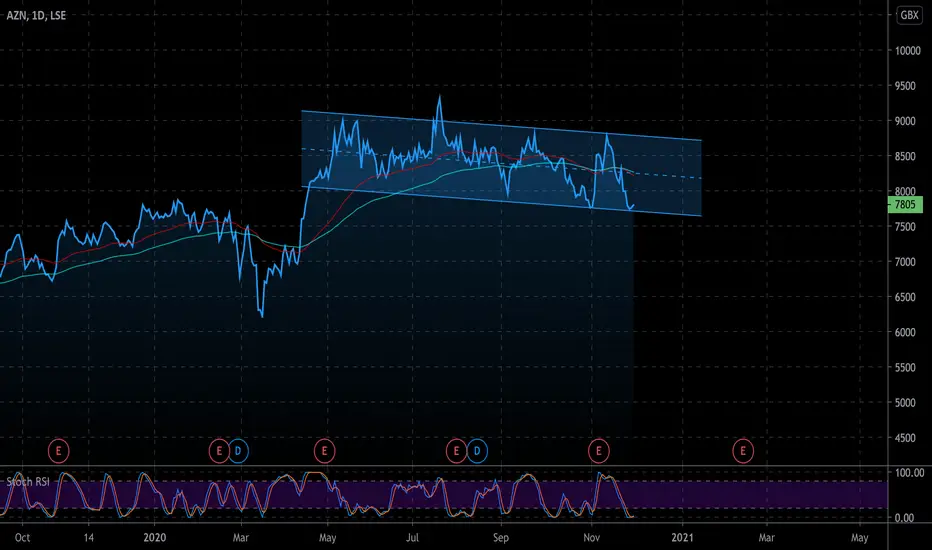Click the 2021 label on time axis

click(682, 538)
